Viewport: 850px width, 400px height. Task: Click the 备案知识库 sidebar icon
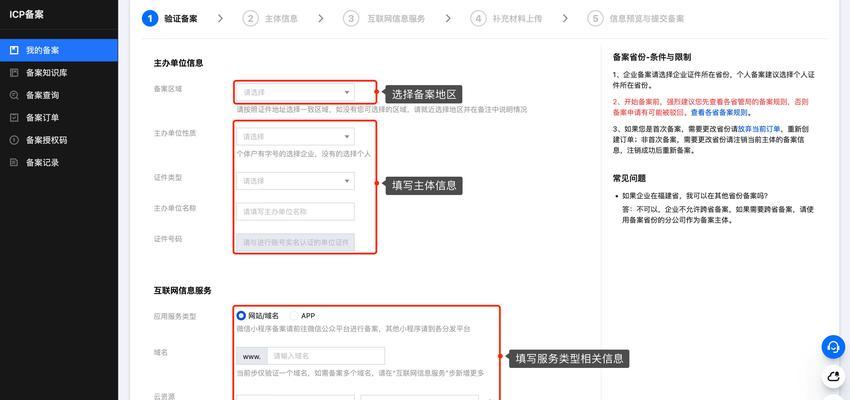tap(14, 73)
